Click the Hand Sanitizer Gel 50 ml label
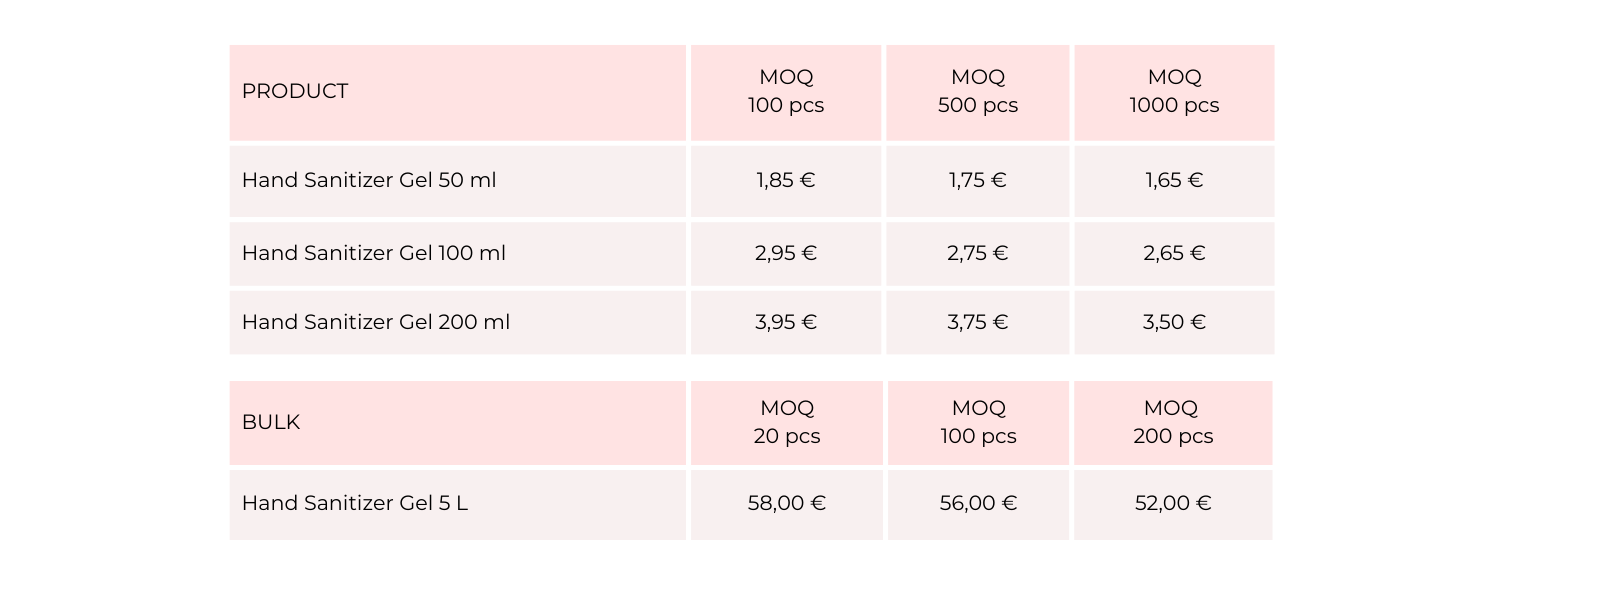Image resolution: width=1600 pixels, height=600 pixels. [x=369, y=180]
